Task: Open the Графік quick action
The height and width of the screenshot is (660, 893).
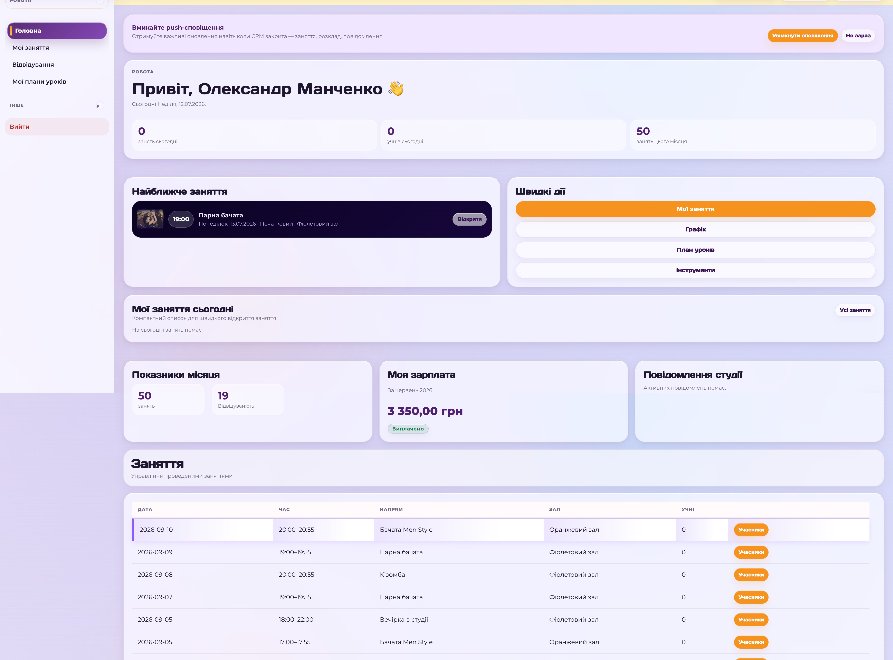Action: coord(695,229)
